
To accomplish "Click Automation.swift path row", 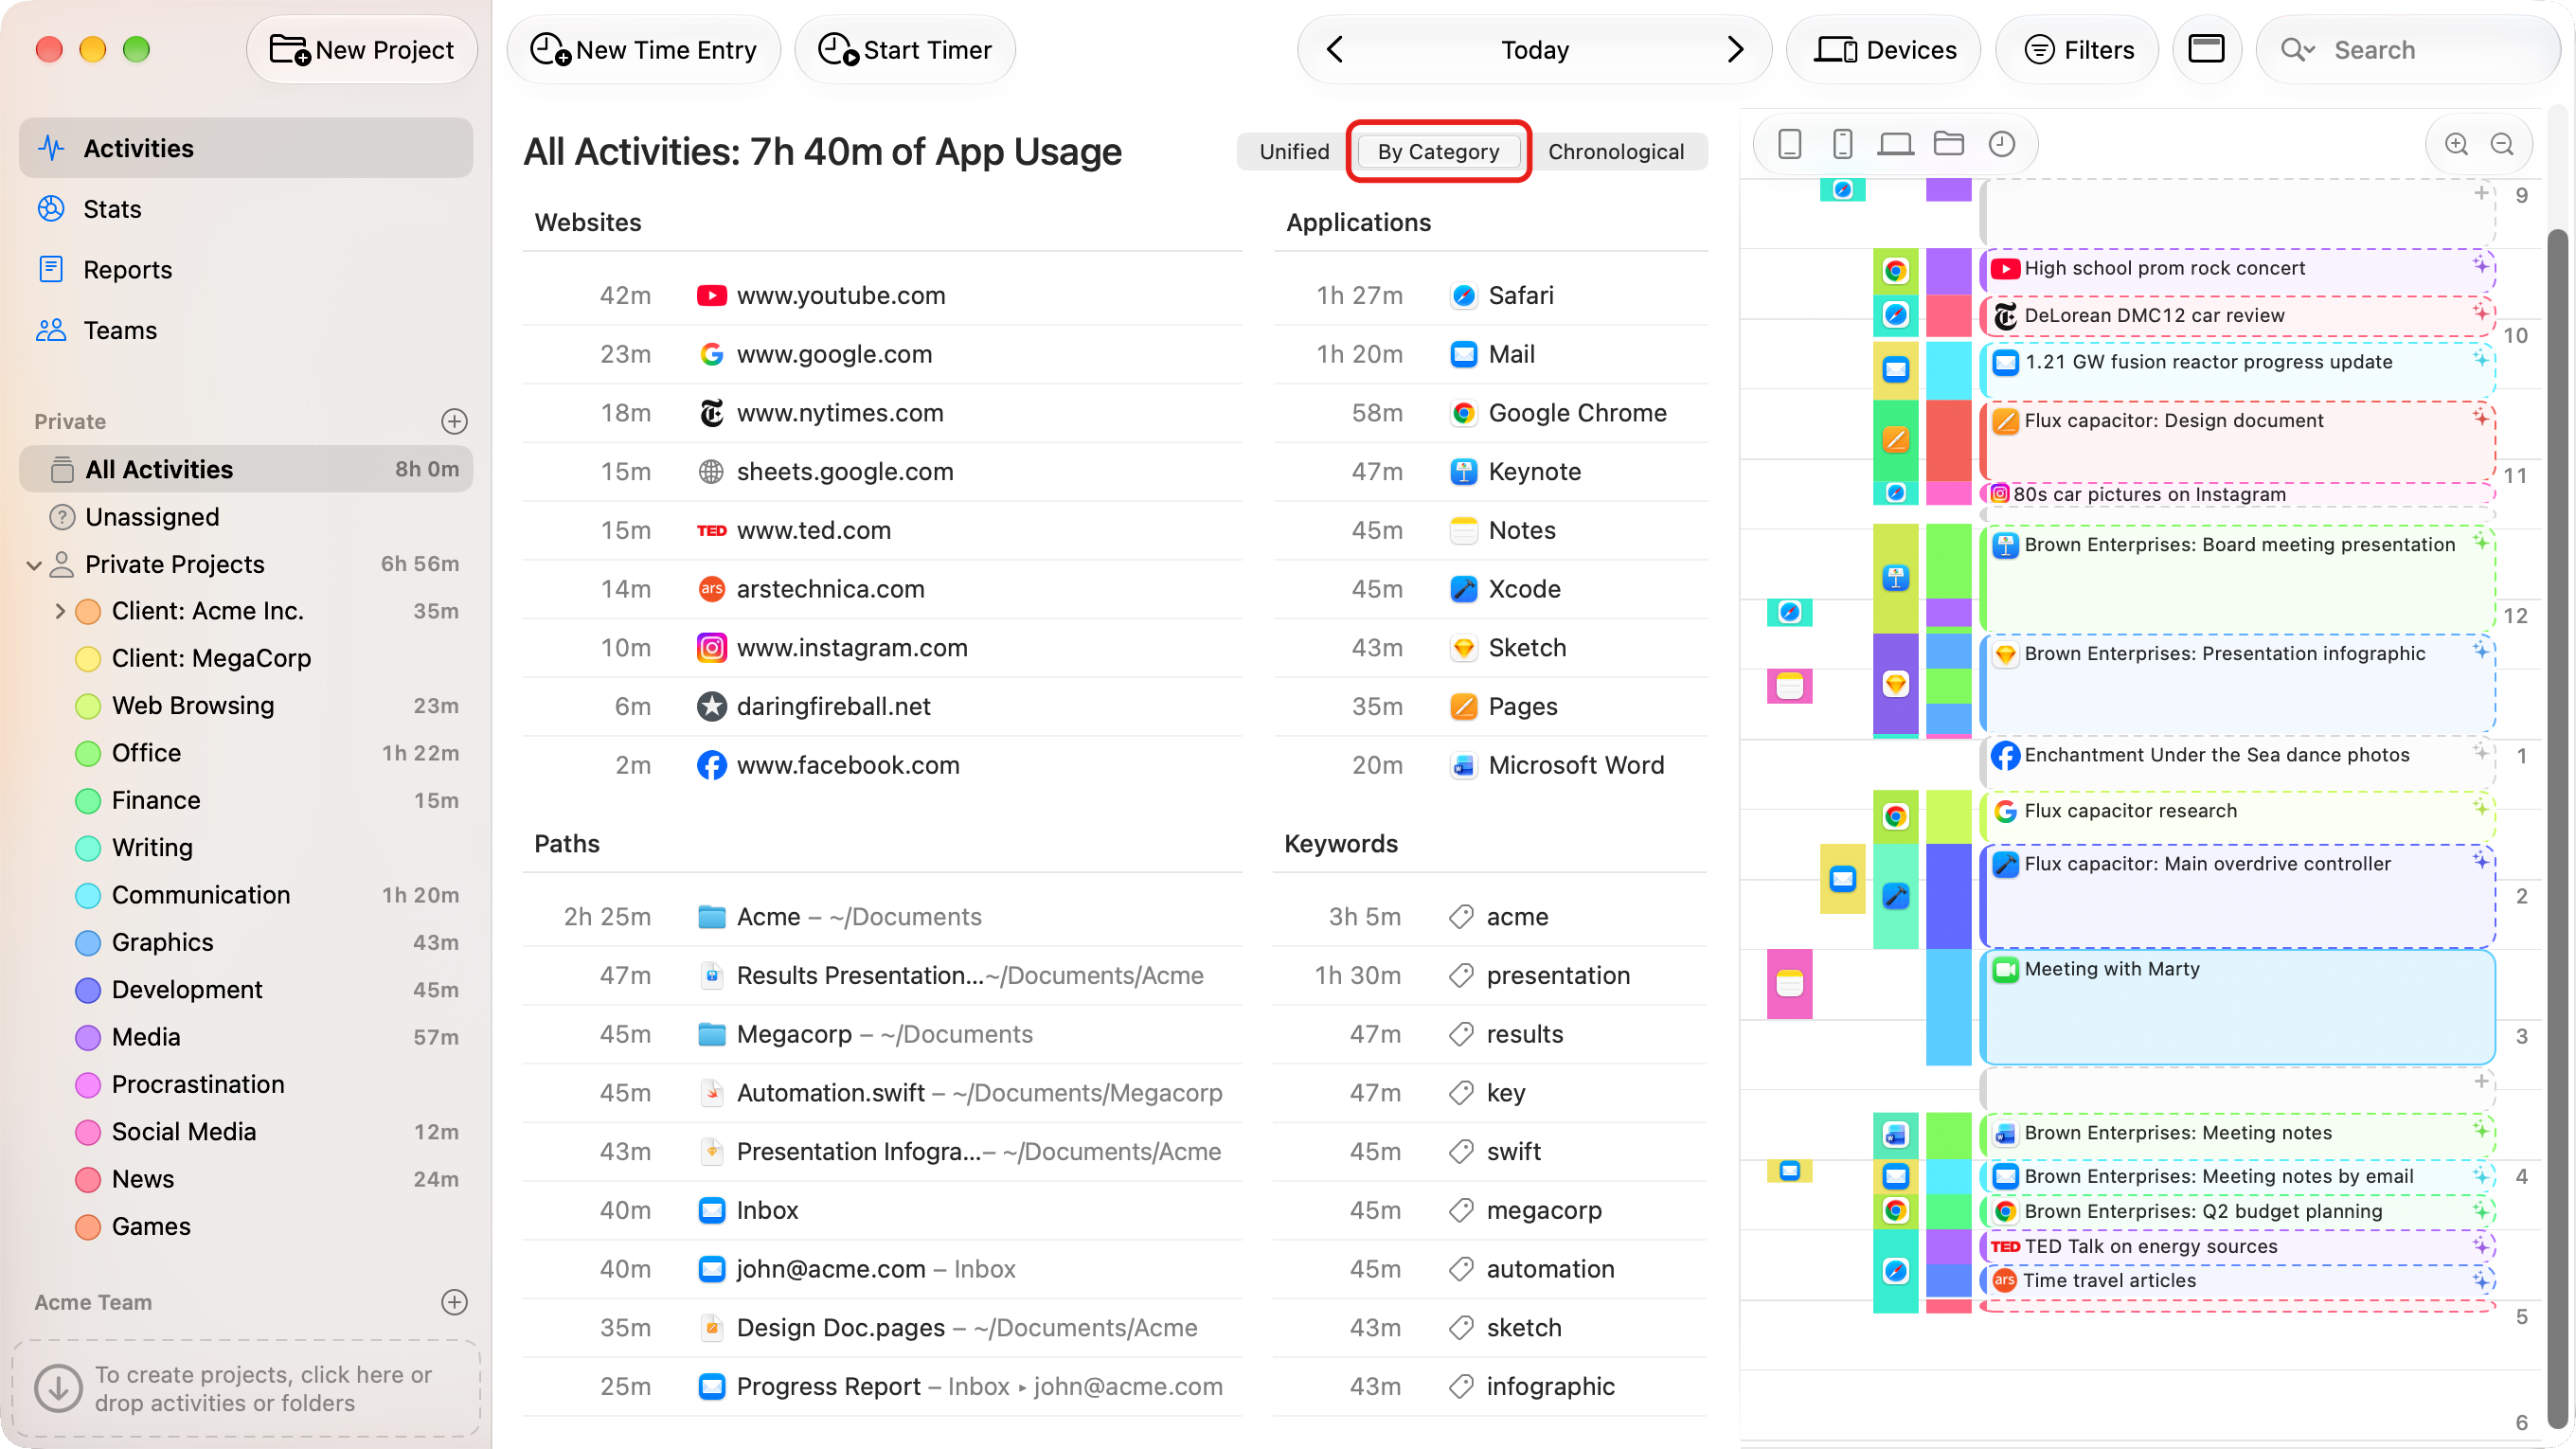I will pos(882,1093).
